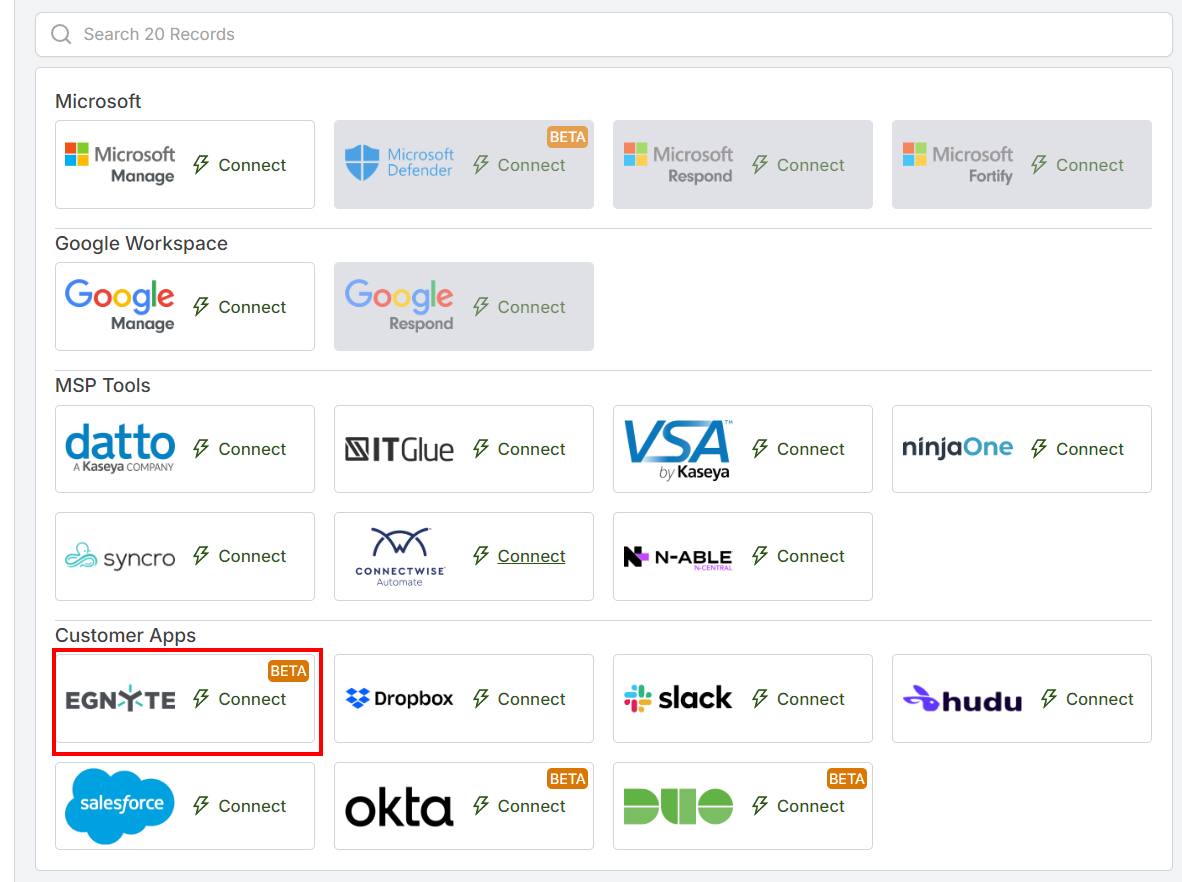Focus the Search 20 Records field
The image size is (1182, 882).
[603, 34]
